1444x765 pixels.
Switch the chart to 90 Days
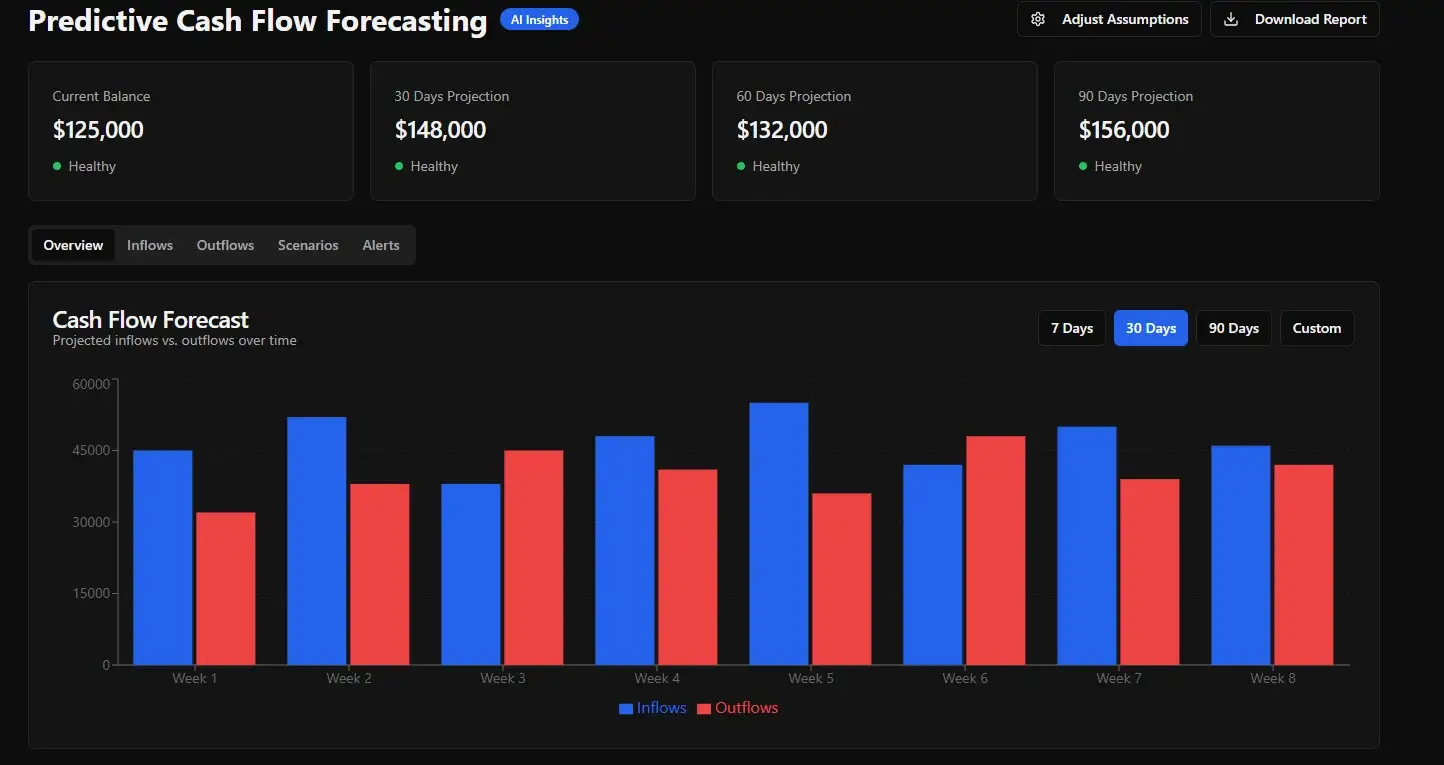click(x=1233, y=328)
